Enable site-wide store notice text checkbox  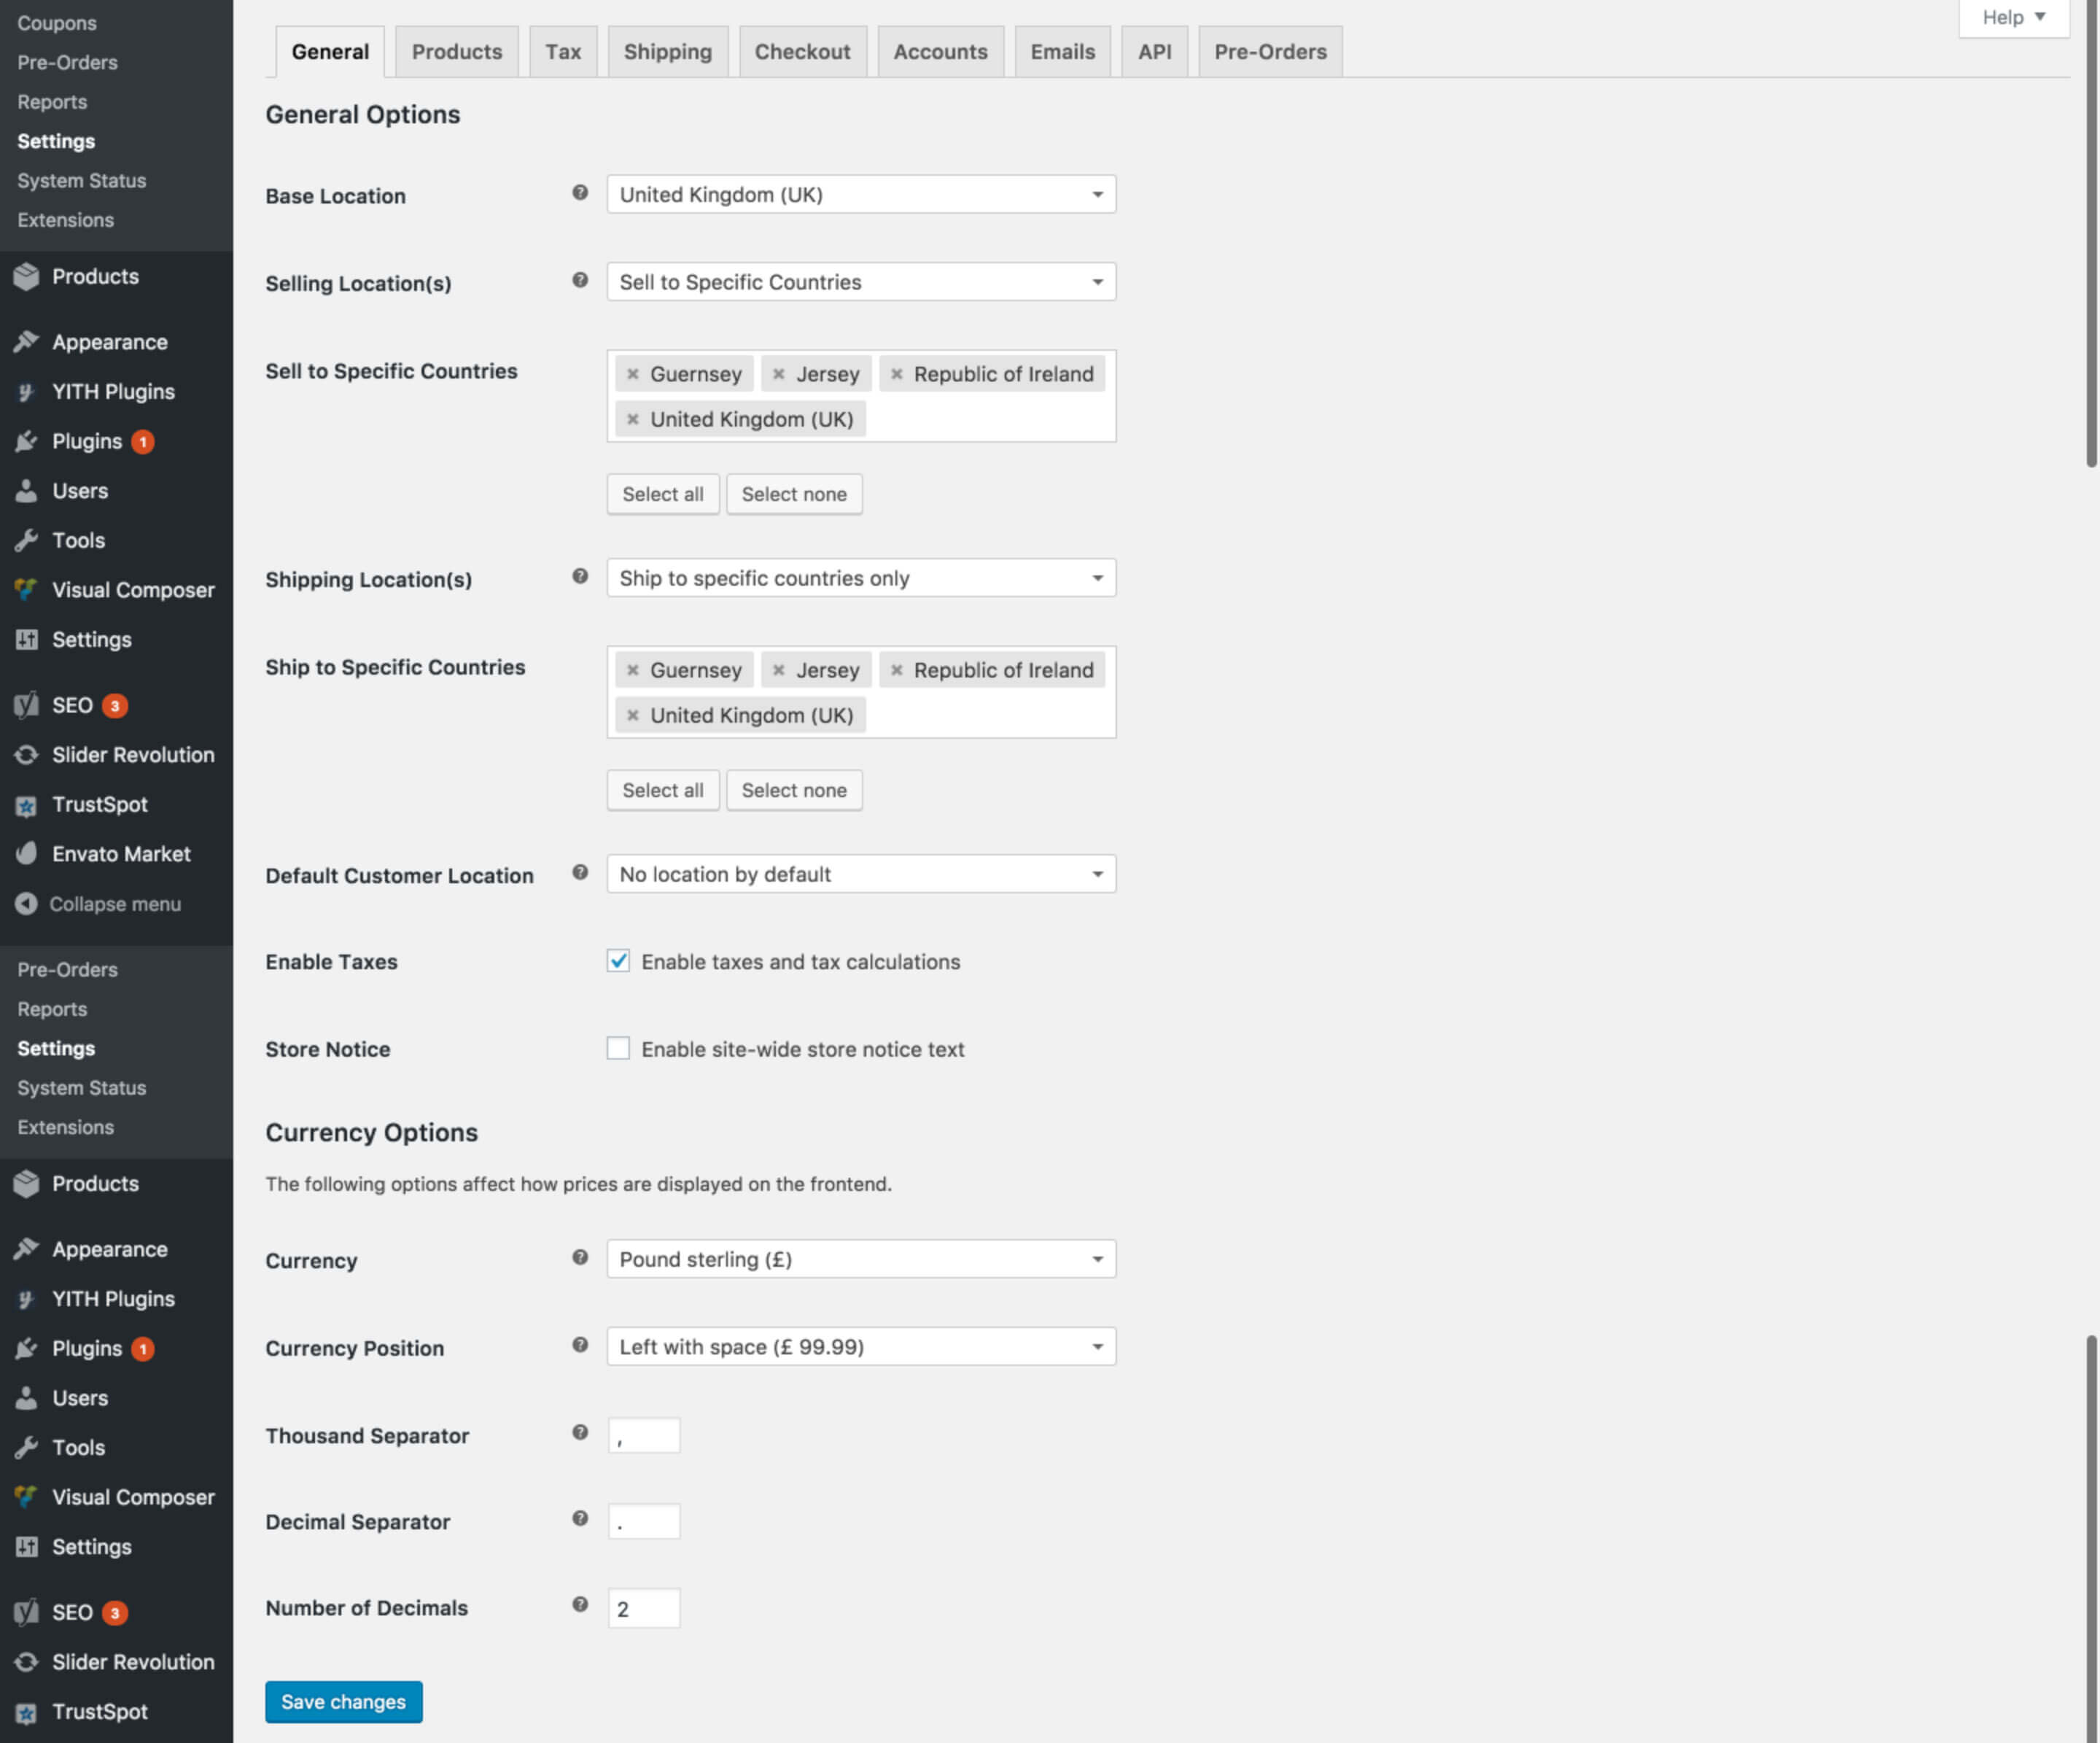point(618,1048)
